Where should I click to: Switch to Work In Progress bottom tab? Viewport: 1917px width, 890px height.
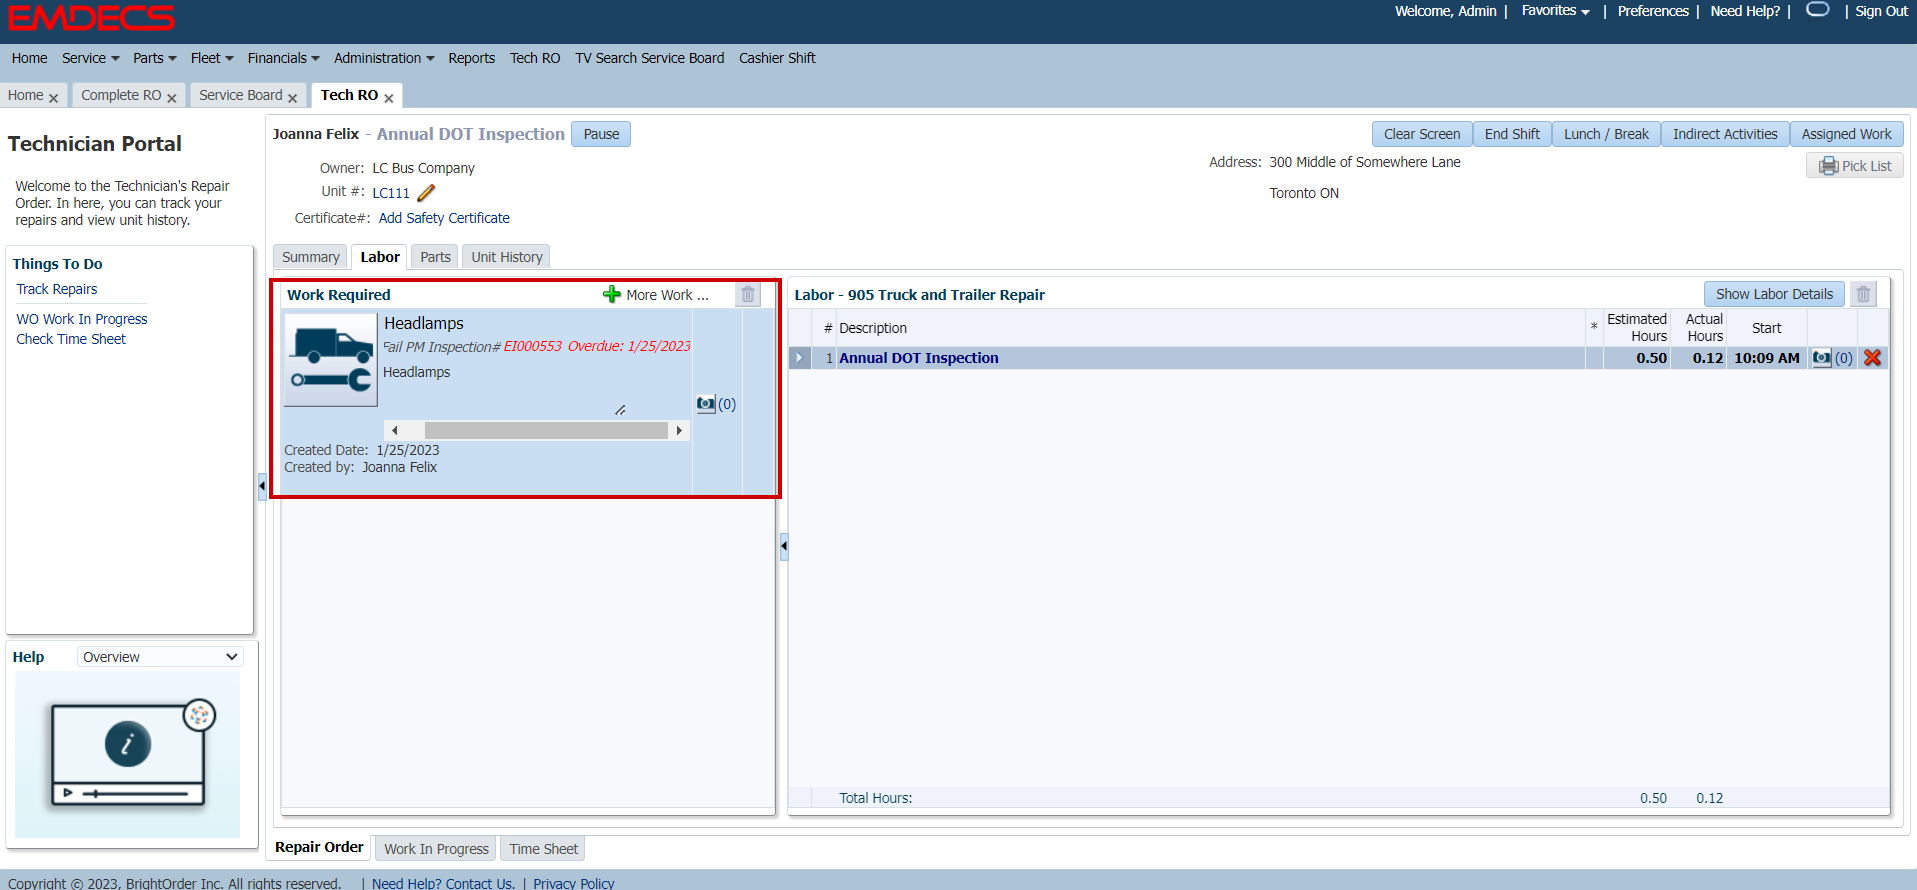(x=436, y=849)
